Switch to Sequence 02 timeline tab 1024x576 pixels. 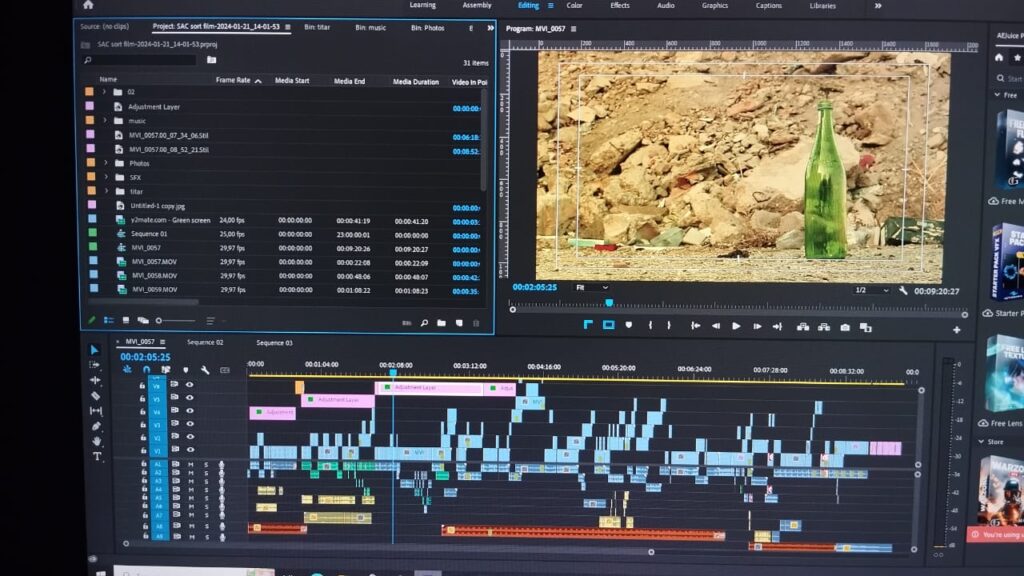pyautogui.click(x=205, y=342)
